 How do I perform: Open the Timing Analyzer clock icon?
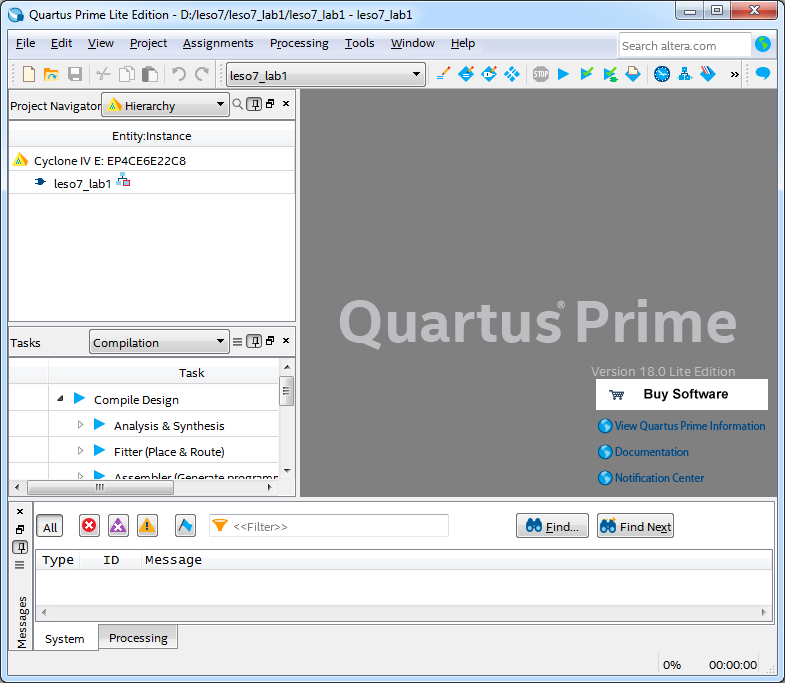coord(662,75)
